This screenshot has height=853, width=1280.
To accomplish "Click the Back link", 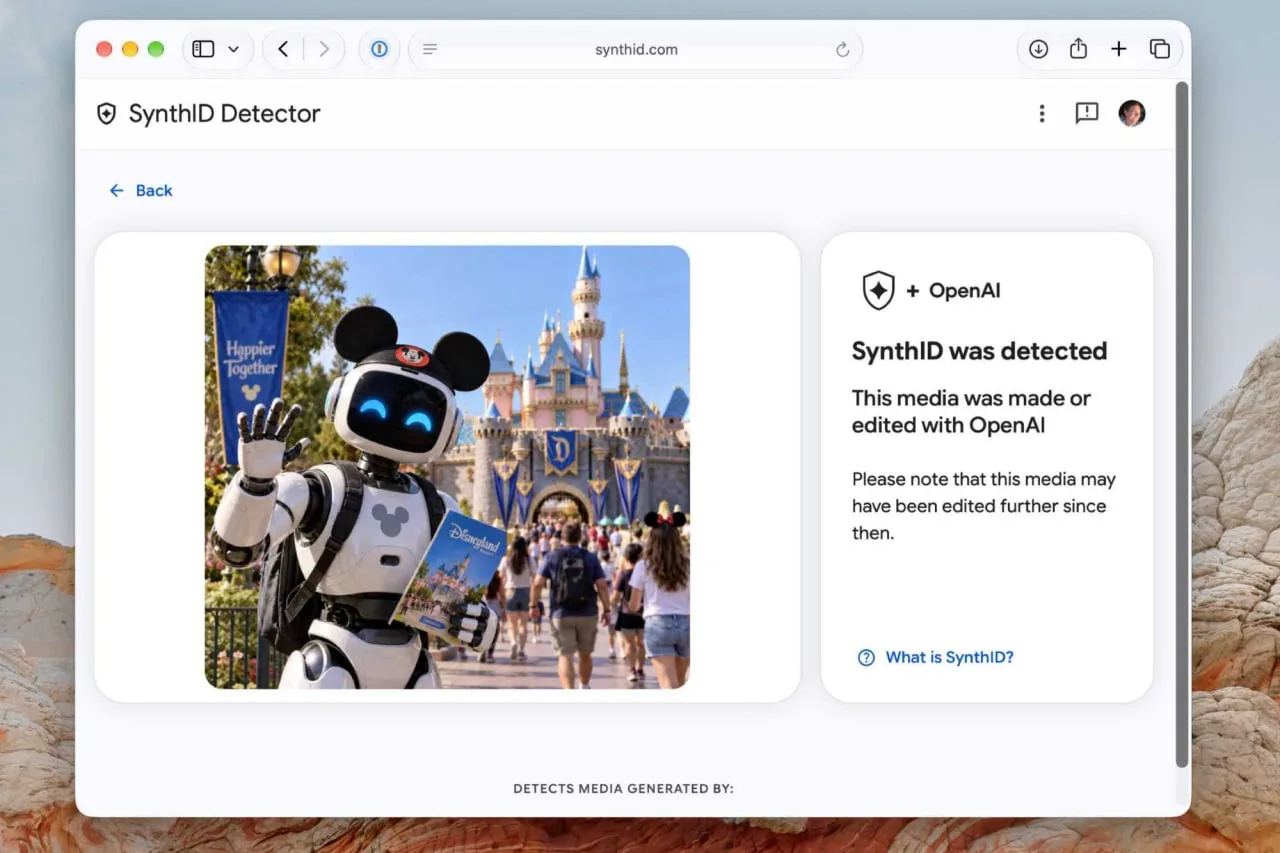I will 141,190.
